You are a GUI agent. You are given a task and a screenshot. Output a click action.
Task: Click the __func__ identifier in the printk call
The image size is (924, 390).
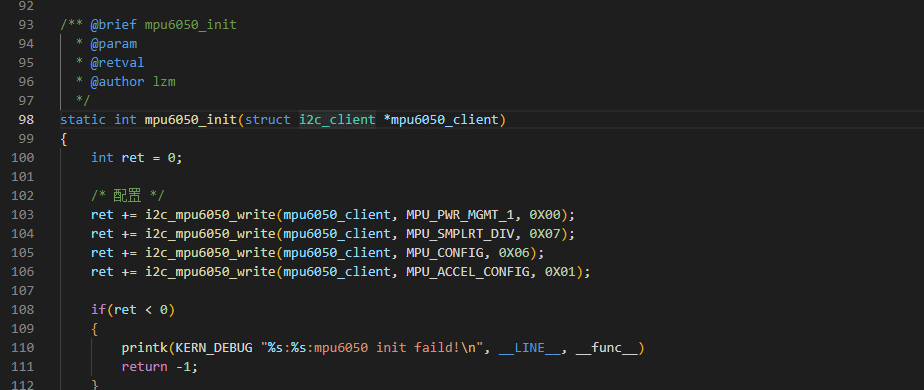tap(606, 348)
